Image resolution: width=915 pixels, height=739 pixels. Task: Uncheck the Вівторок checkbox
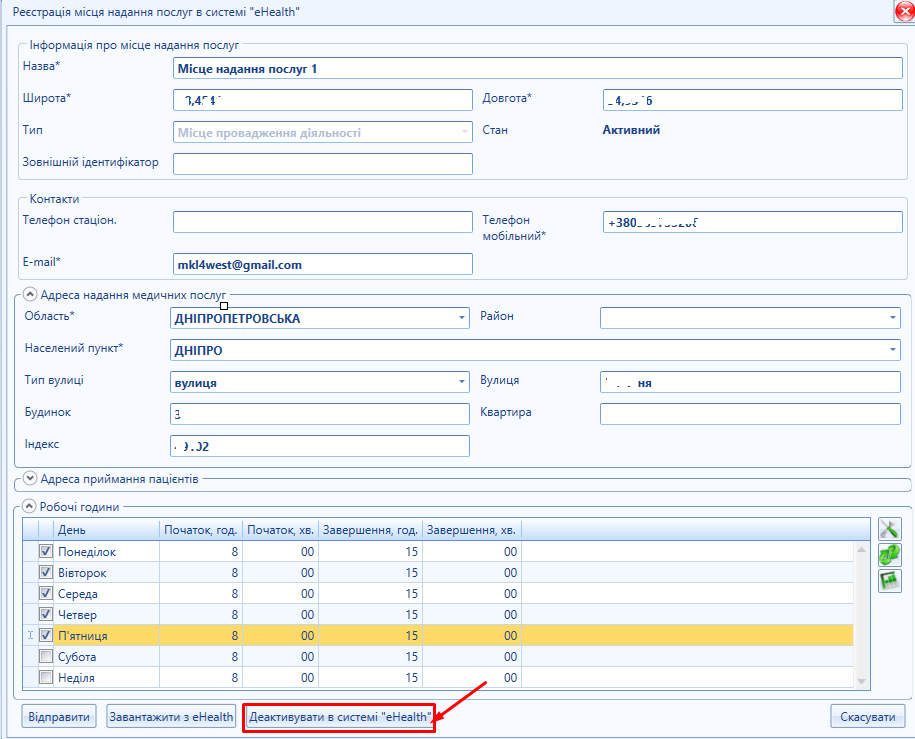tap(46, 572)
